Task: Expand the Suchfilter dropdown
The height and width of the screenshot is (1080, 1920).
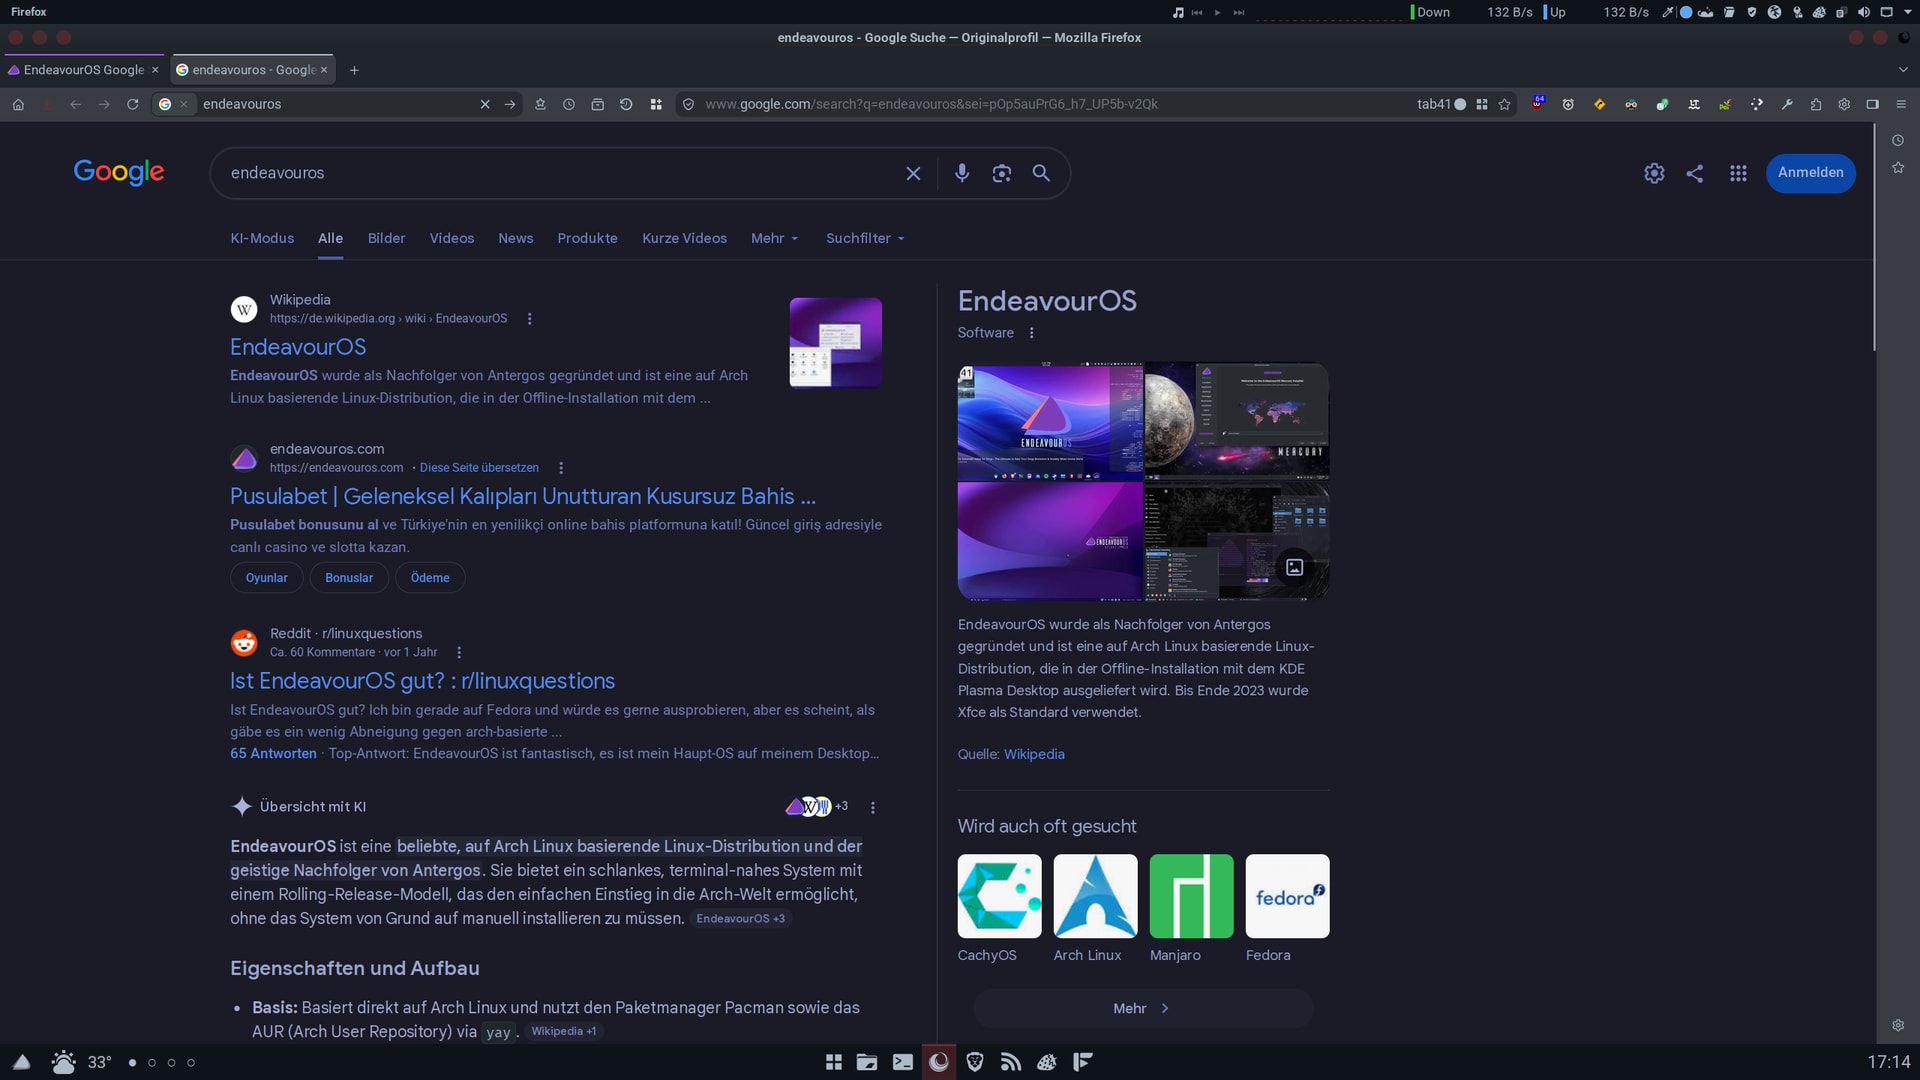Action: pyautogui.click(x=865, y=238)
